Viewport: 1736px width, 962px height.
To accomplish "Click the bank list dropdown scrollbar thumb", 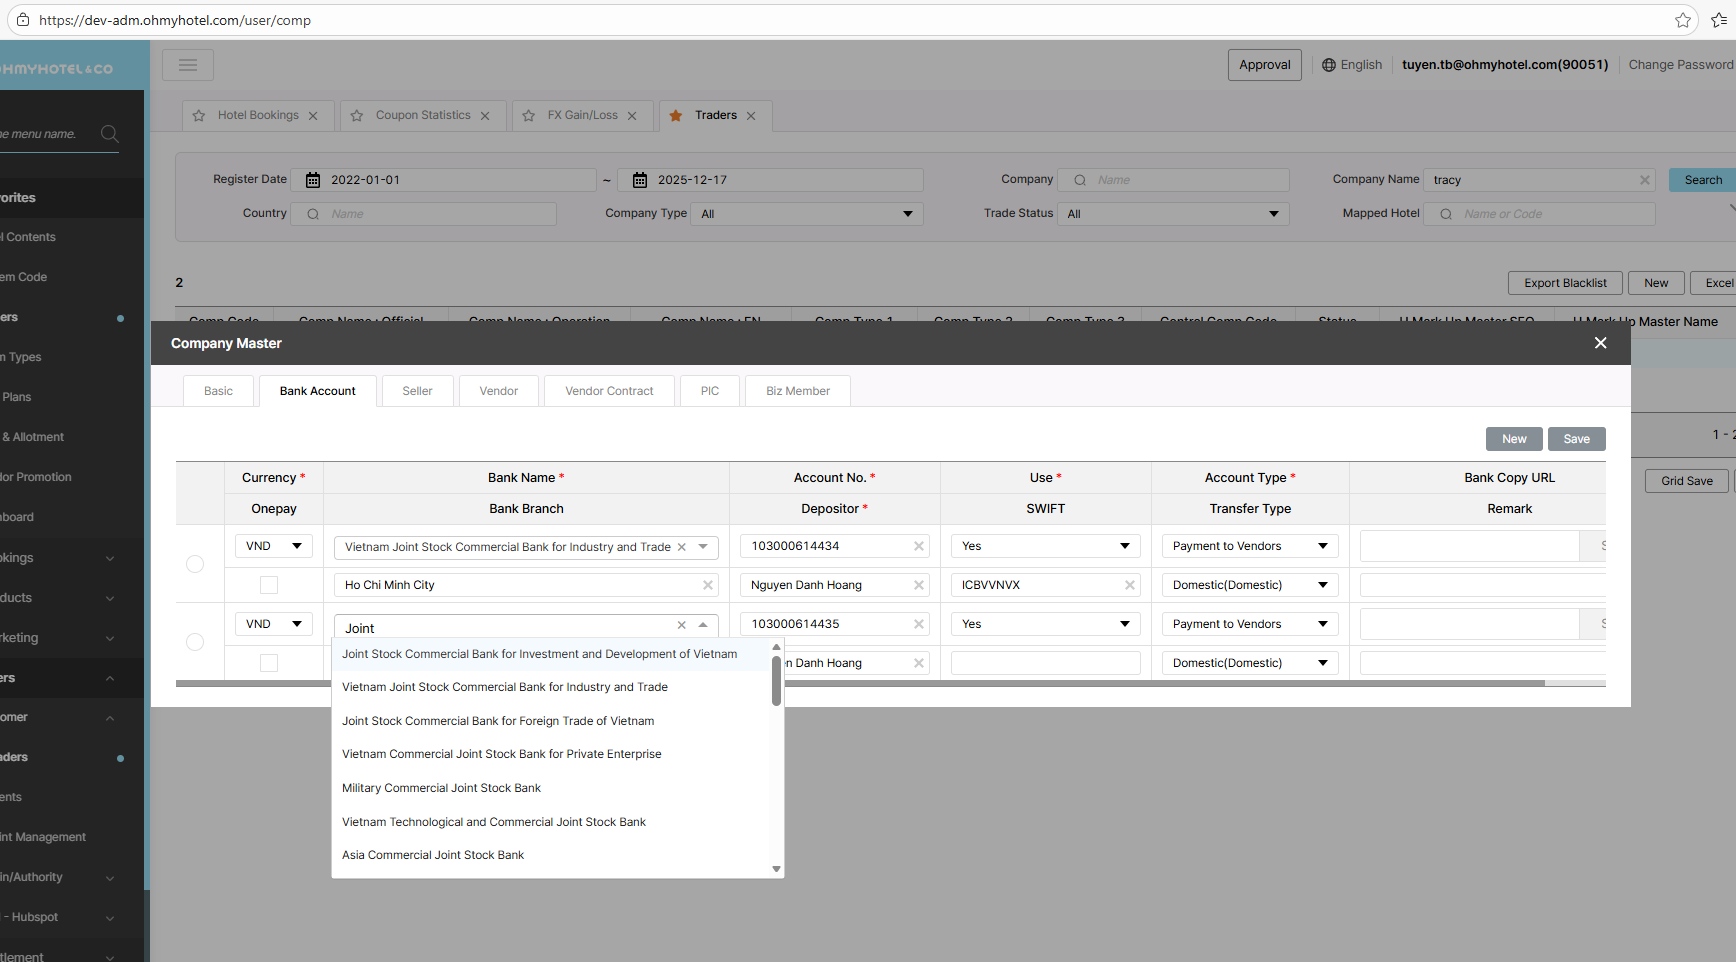I will coord(776,680).
